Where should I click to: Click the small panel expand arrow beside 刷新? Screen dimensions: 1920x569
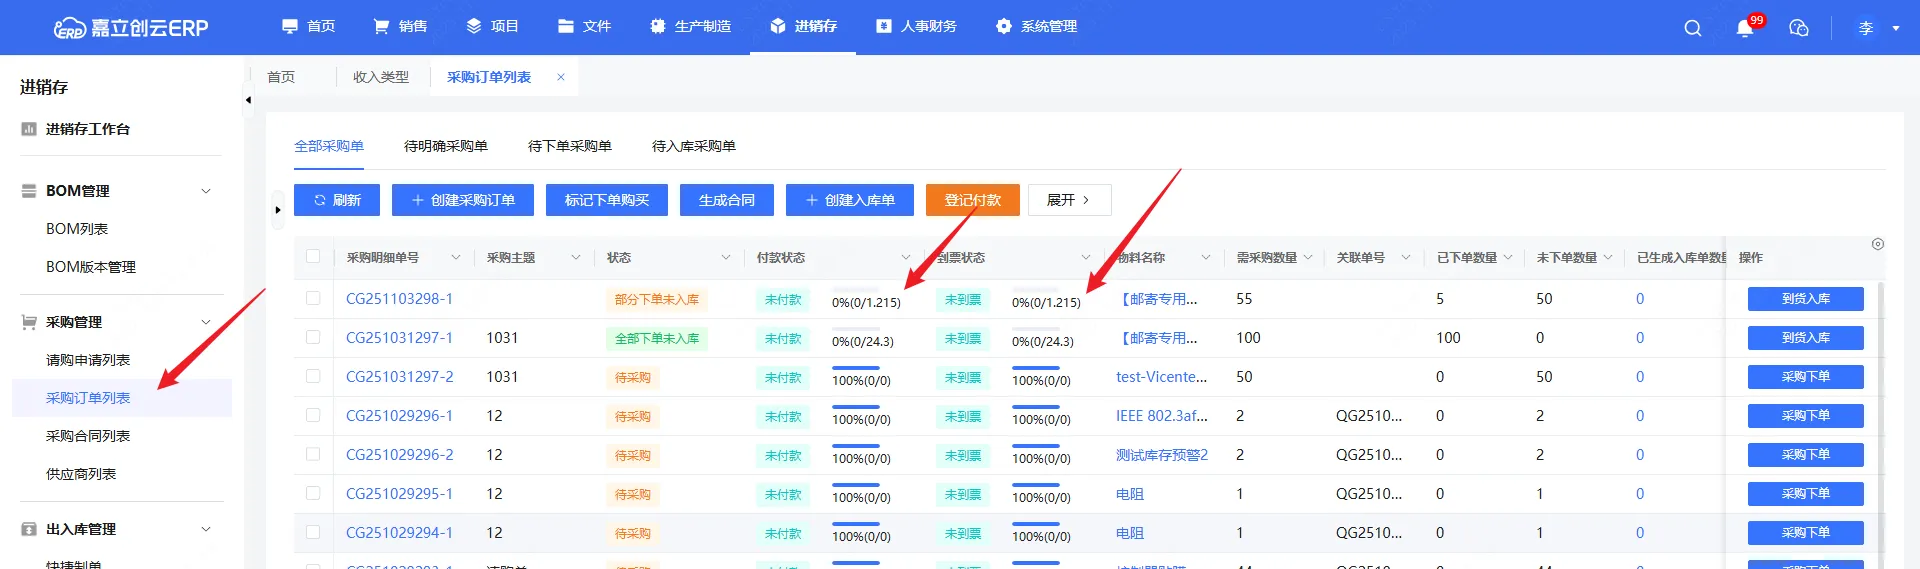pyautogui.click(x=278, y=210)
